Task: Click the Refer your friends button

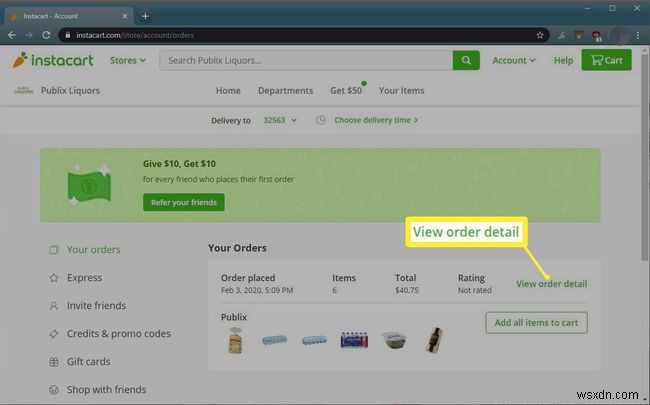Action: (184, 202)
